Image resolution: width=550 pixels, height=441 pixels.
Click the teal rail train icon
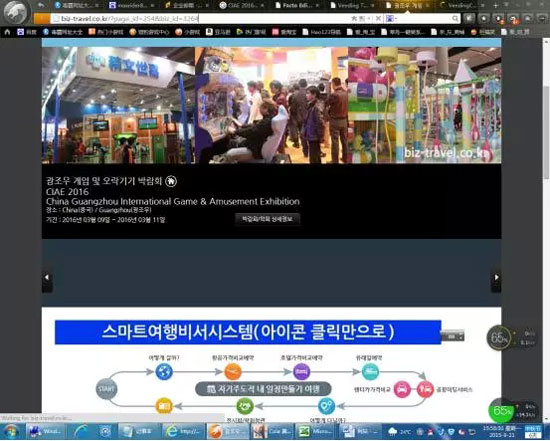point(370,372)
